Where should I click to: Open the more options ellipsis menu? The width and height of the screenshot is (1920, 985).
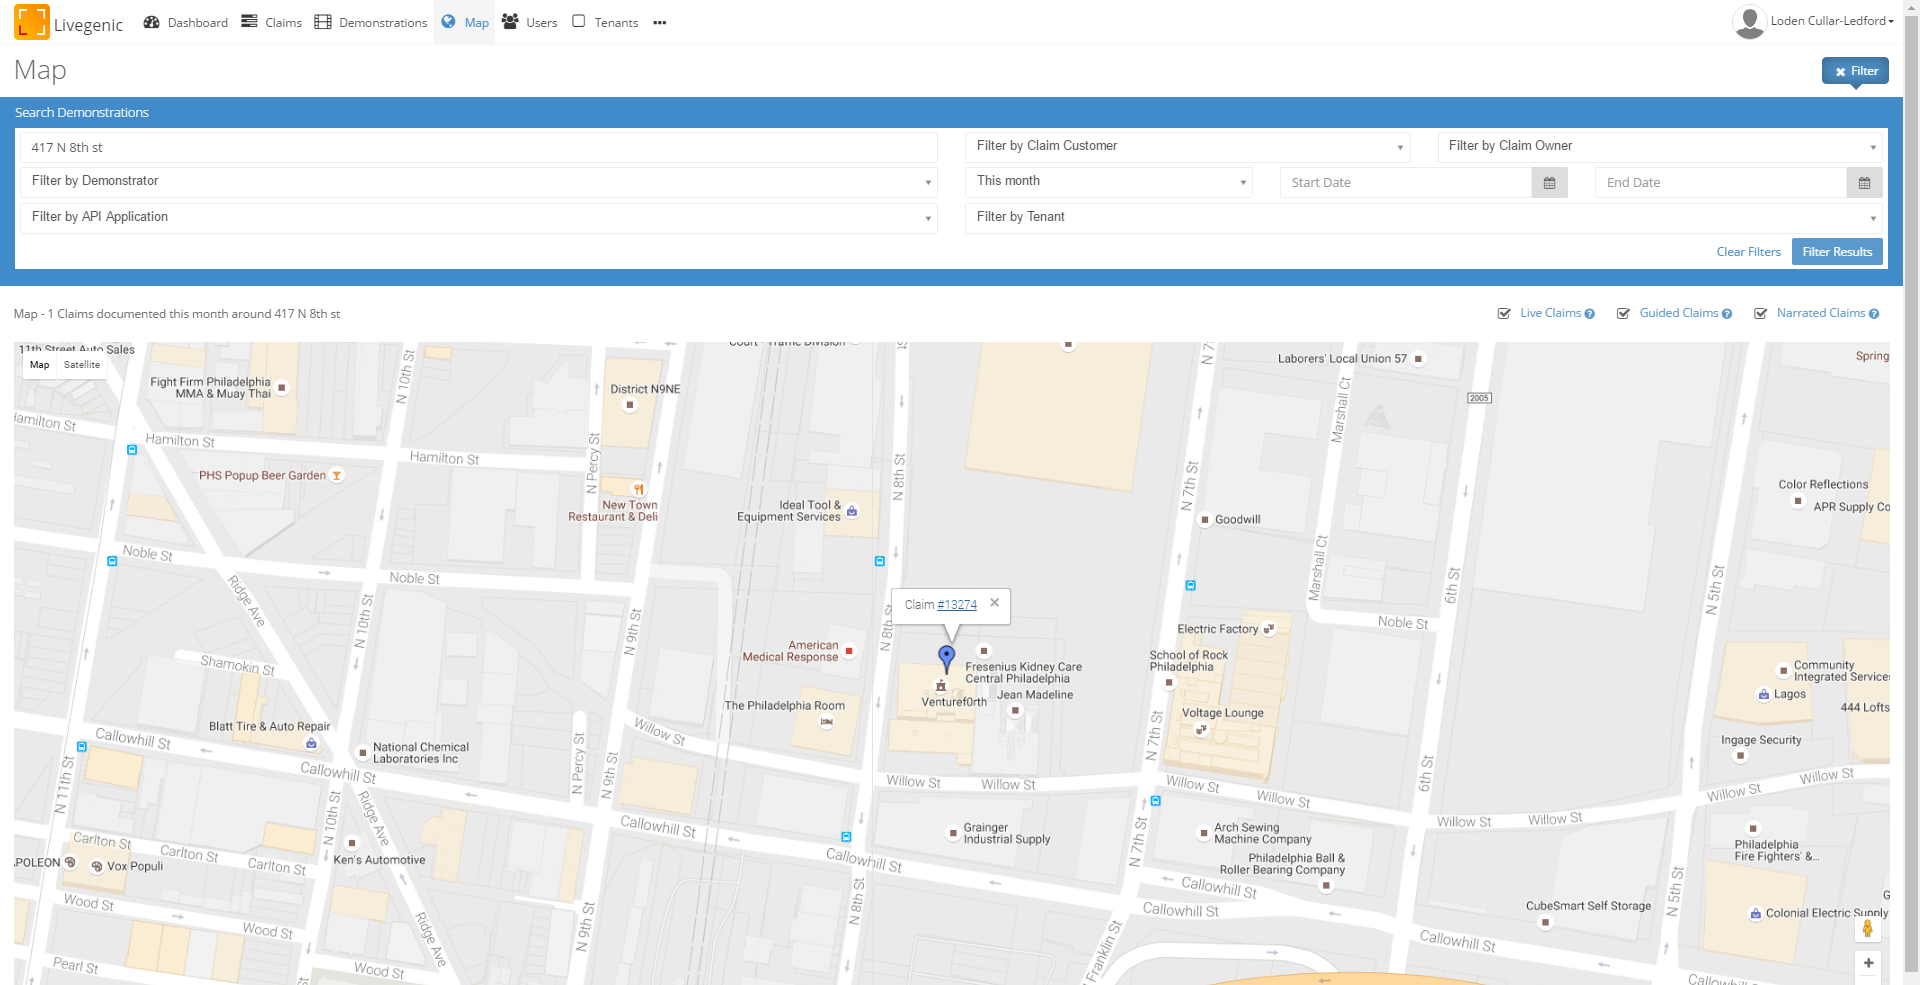(x=660, y=22)
